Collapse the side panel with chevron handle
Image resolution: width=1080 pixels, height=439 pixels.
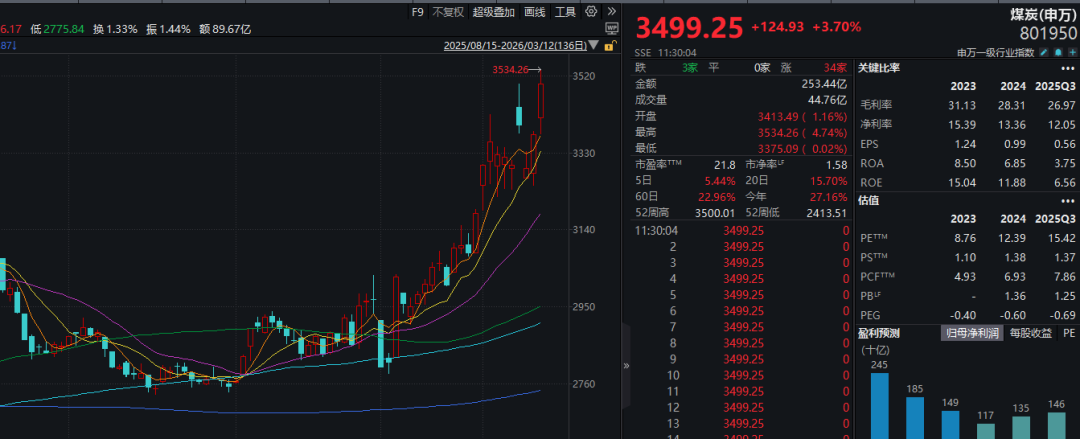pyautogui.click(x=626, y=366)
